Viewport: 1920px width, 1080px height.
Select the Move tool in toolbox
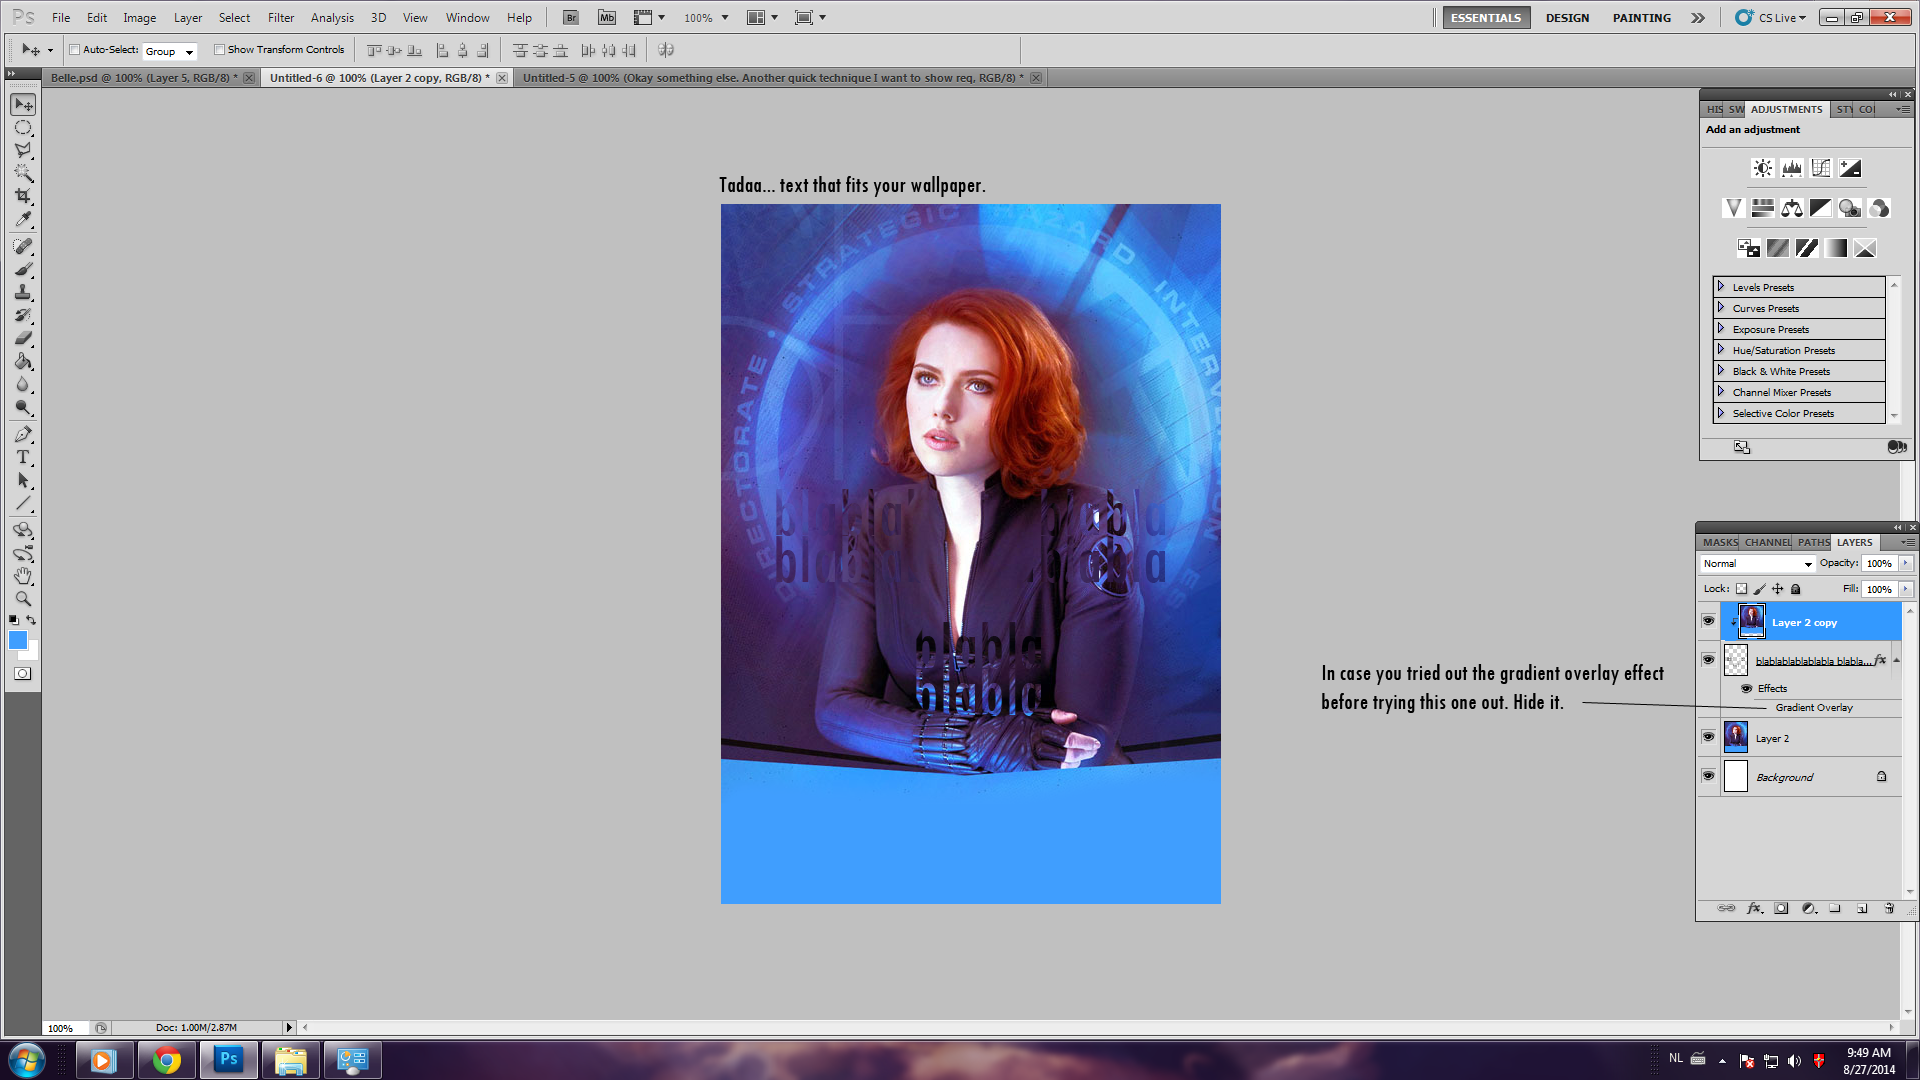point(23,105)
